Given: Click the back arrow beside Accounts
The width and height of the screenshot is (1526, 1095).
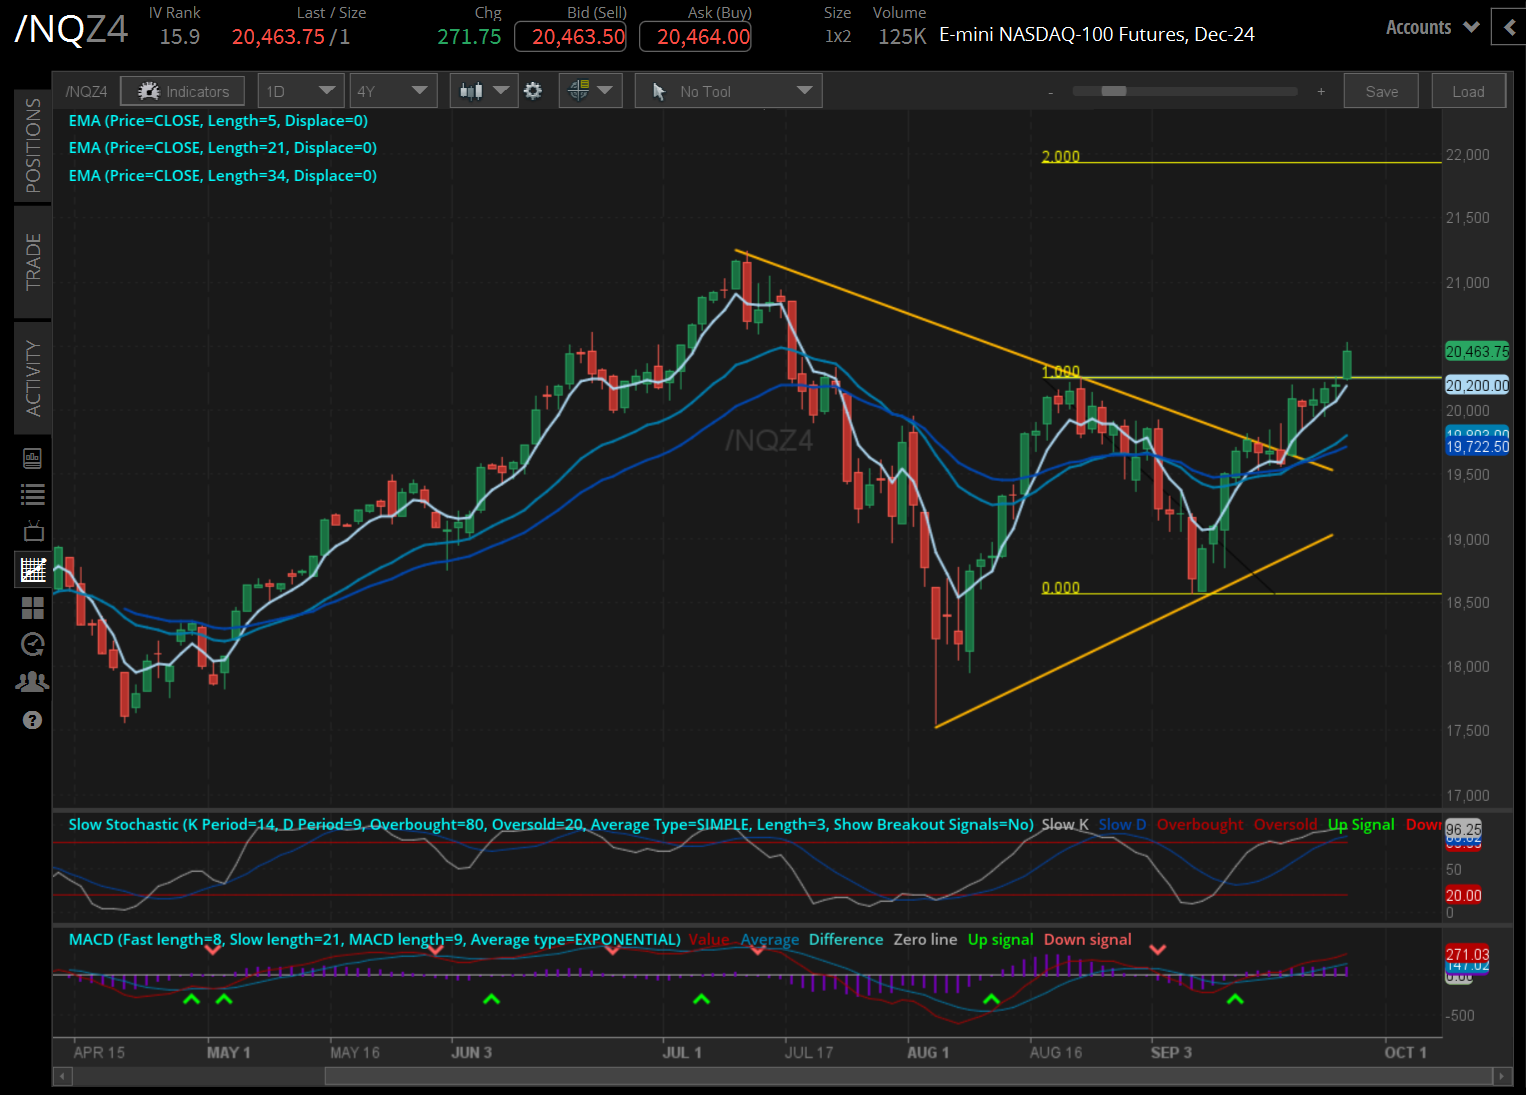Looking at the screenshot, I should tap(1508, 27).
